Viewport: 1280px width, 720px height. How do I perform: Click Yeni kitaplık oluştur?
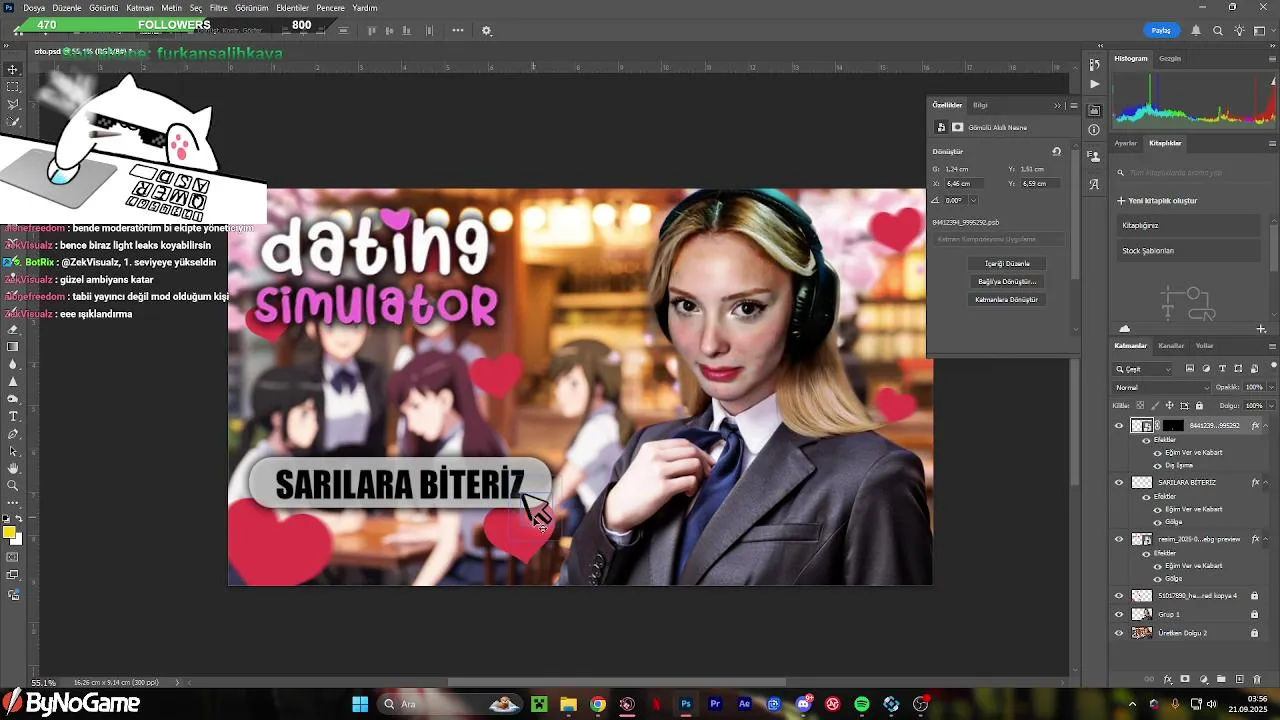click(1157, 201)
